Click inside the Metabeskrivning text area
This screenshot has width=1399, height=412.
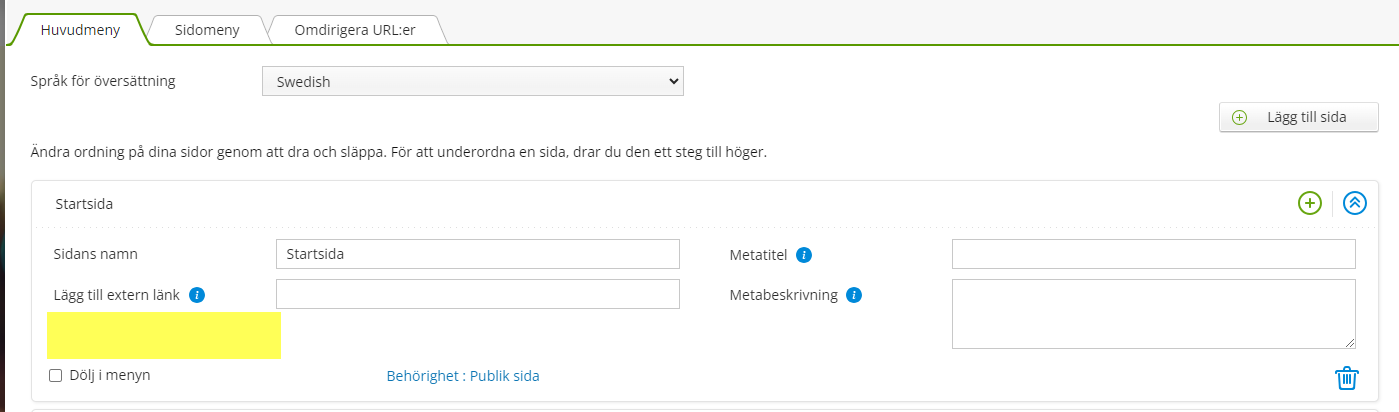pos(1152,313)
